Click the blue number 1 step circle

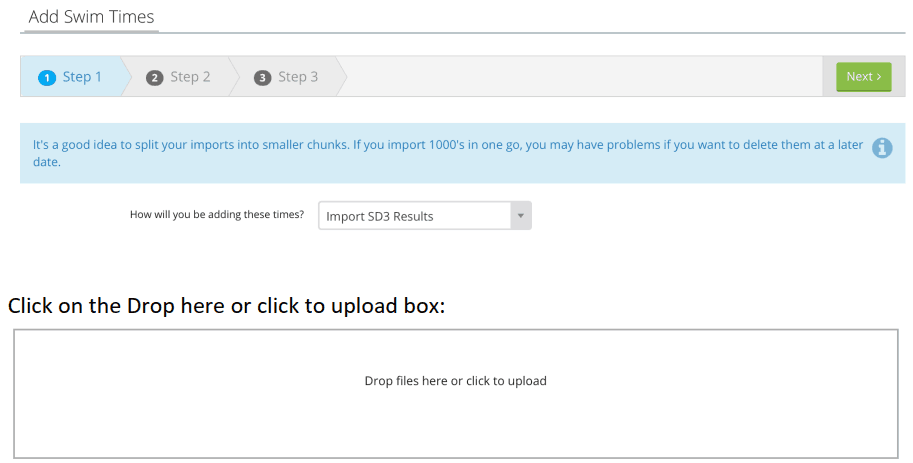[47, 77]
